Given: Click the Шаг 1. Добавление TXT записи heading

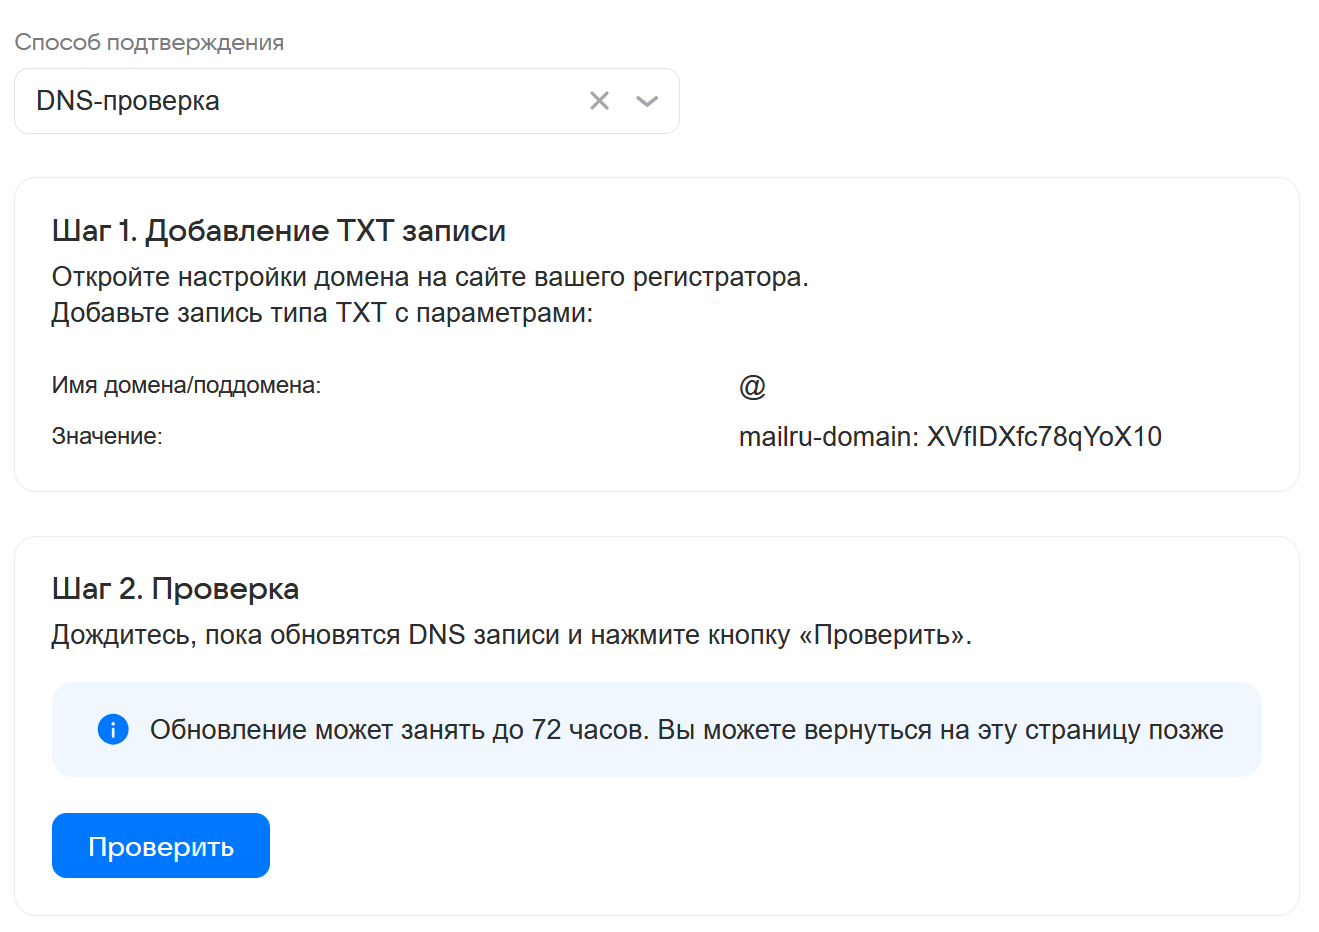Looking at the screenshot, I should (278, 231).
